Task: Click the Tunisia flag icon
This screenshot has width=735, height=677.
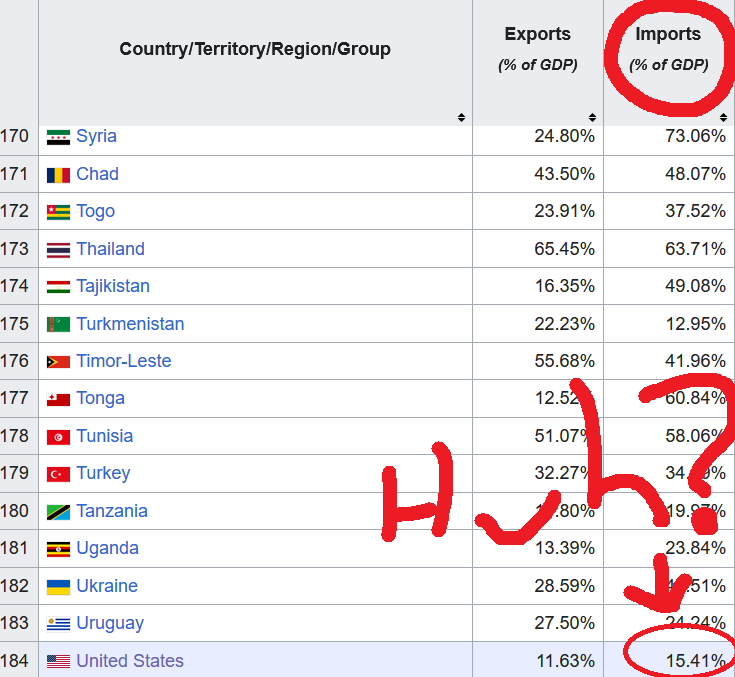Action: pos(58,437)
